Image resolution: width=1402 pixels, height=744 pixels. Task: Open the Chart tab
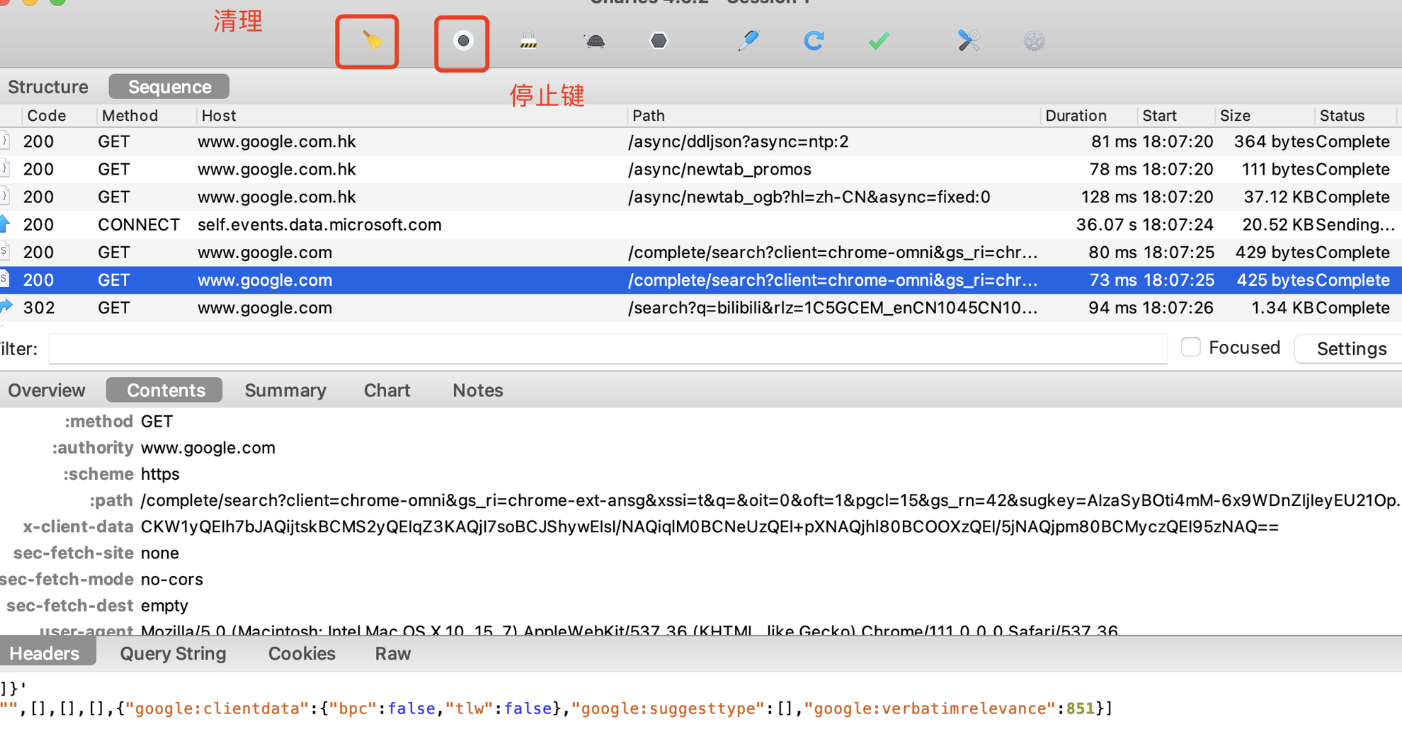click(387, 391)
